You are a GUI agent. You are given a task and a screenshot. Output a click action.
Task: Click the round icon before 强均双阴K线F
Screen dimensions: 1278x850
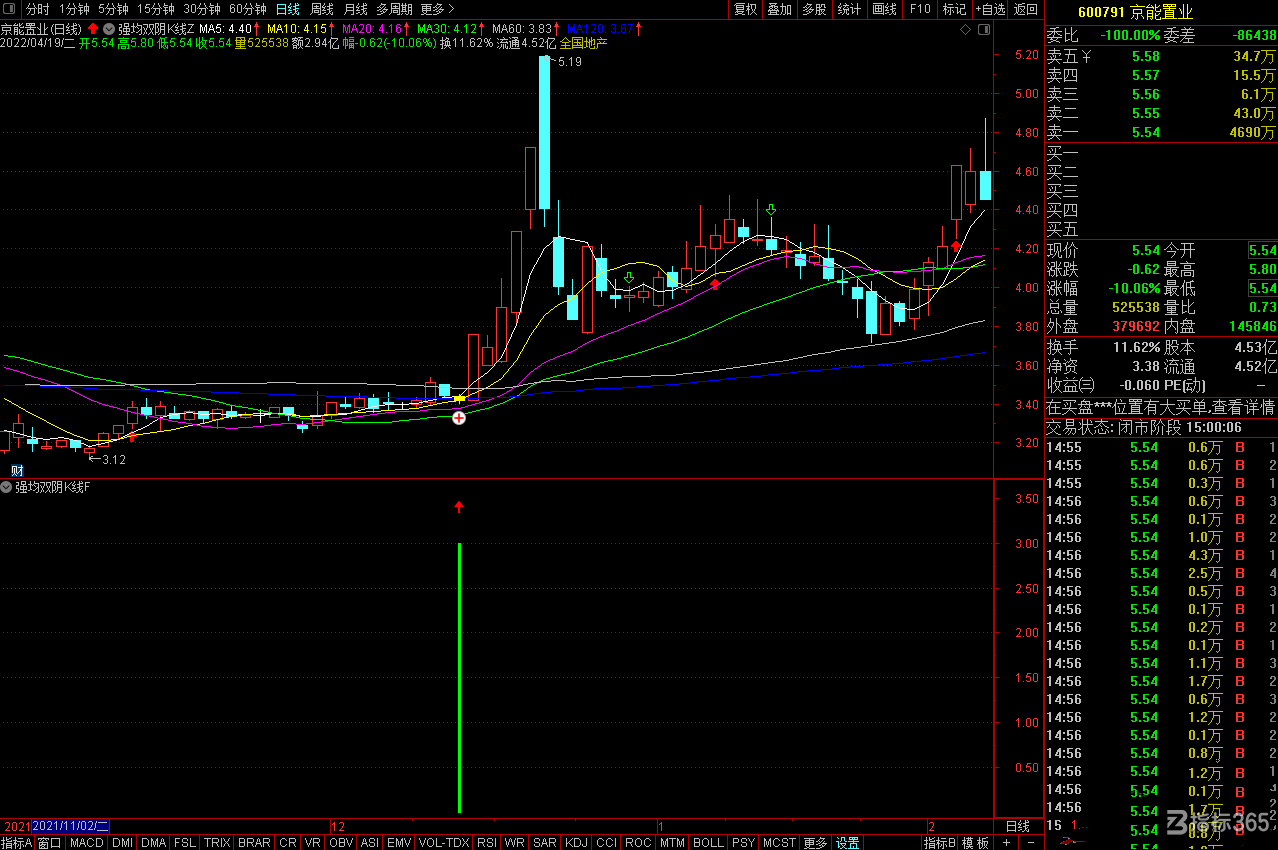tap(7, 487)
